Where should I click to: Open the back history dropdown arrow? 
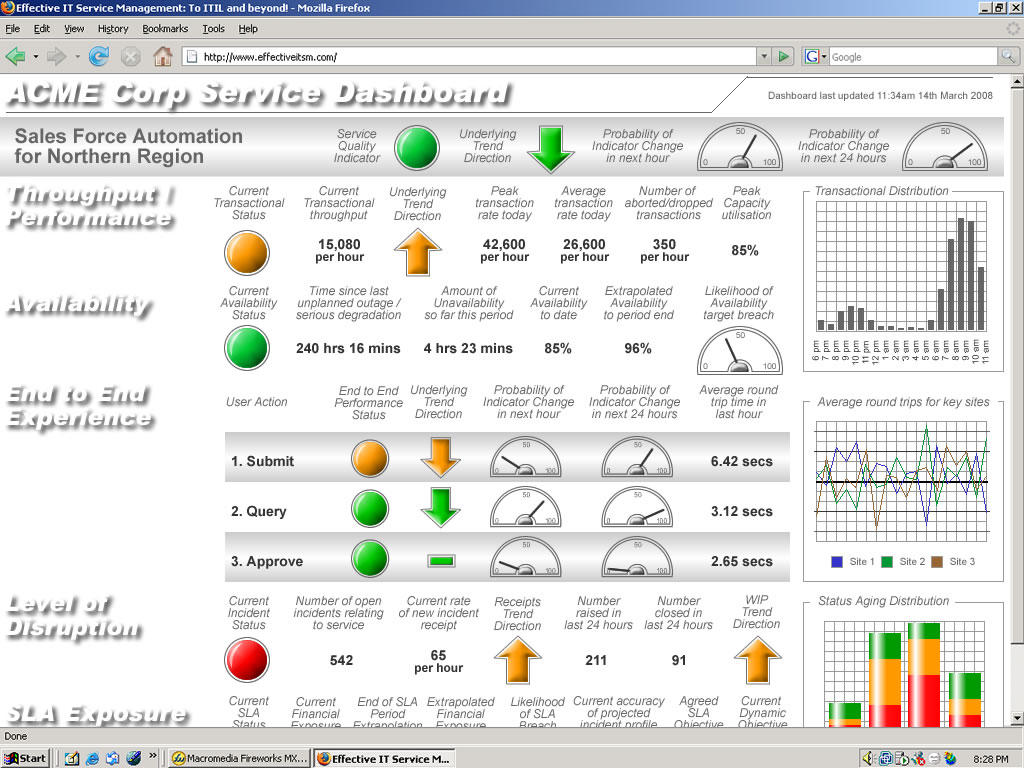click(36, 57)
